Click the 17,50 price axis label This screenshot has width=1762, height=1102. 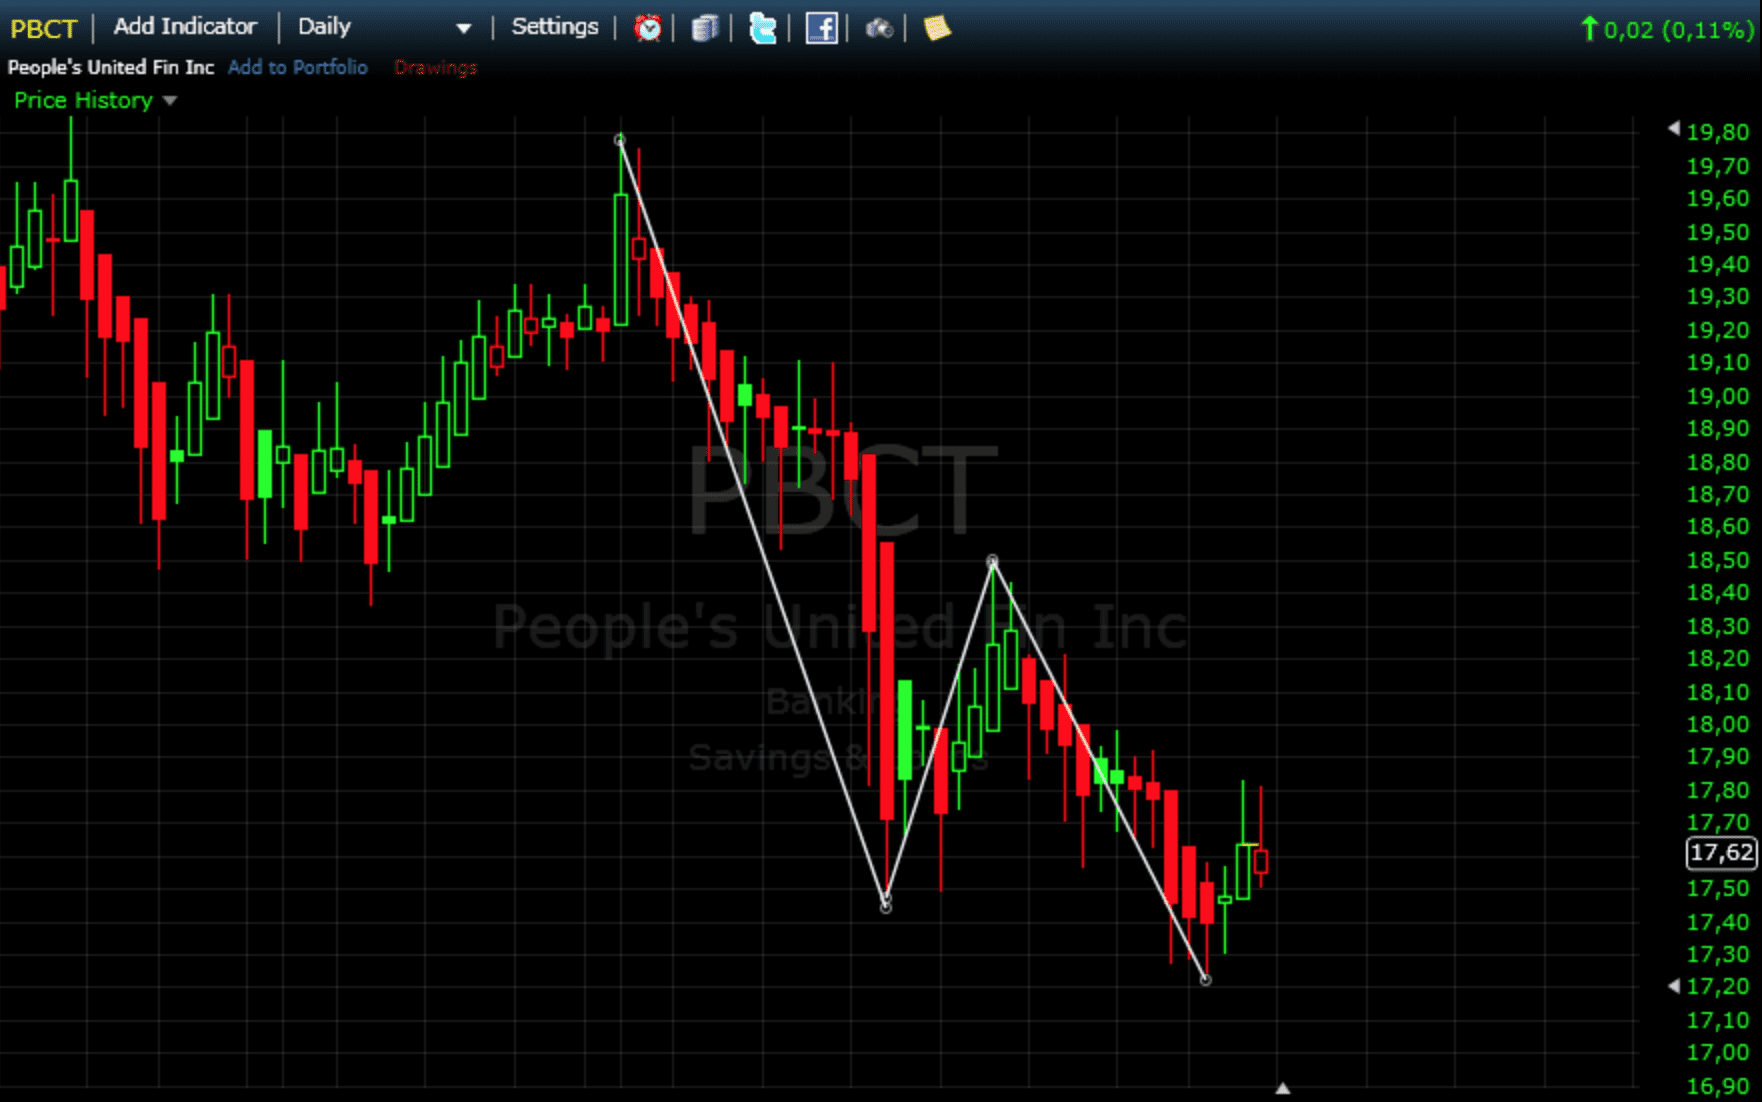1718,888
